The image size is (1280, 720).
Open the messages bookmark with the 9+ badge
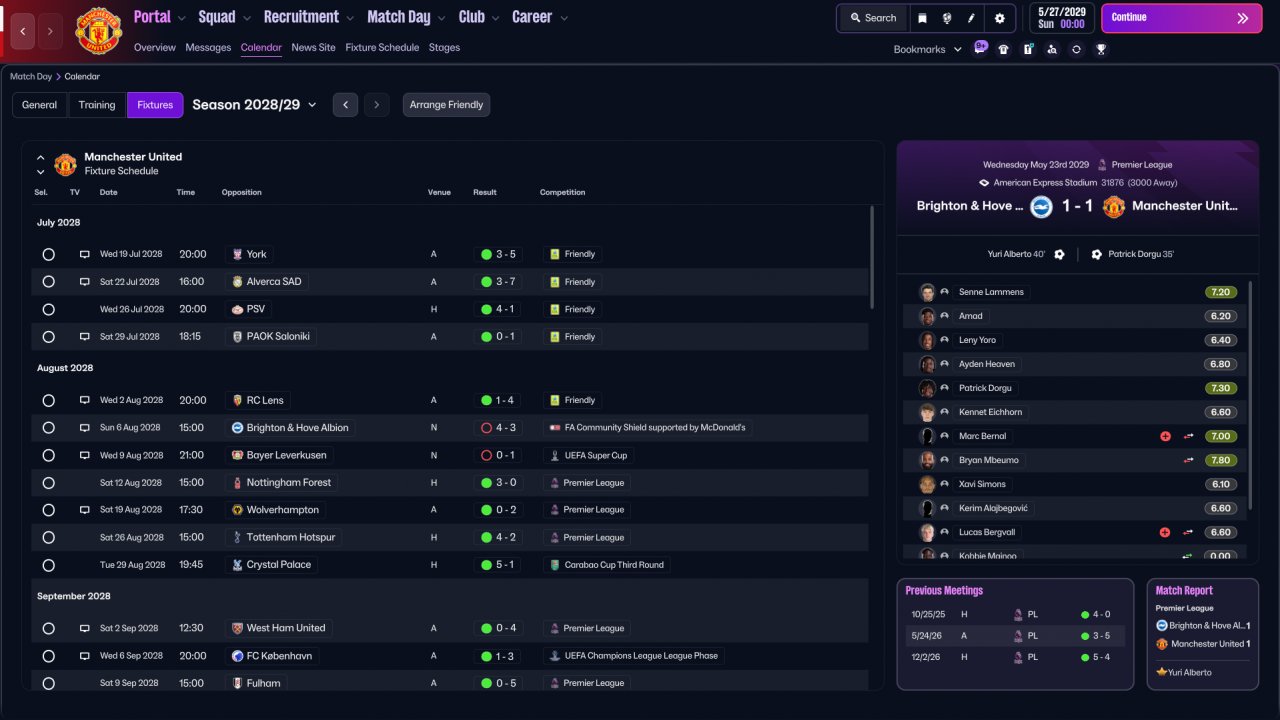[x=980, y=47]
